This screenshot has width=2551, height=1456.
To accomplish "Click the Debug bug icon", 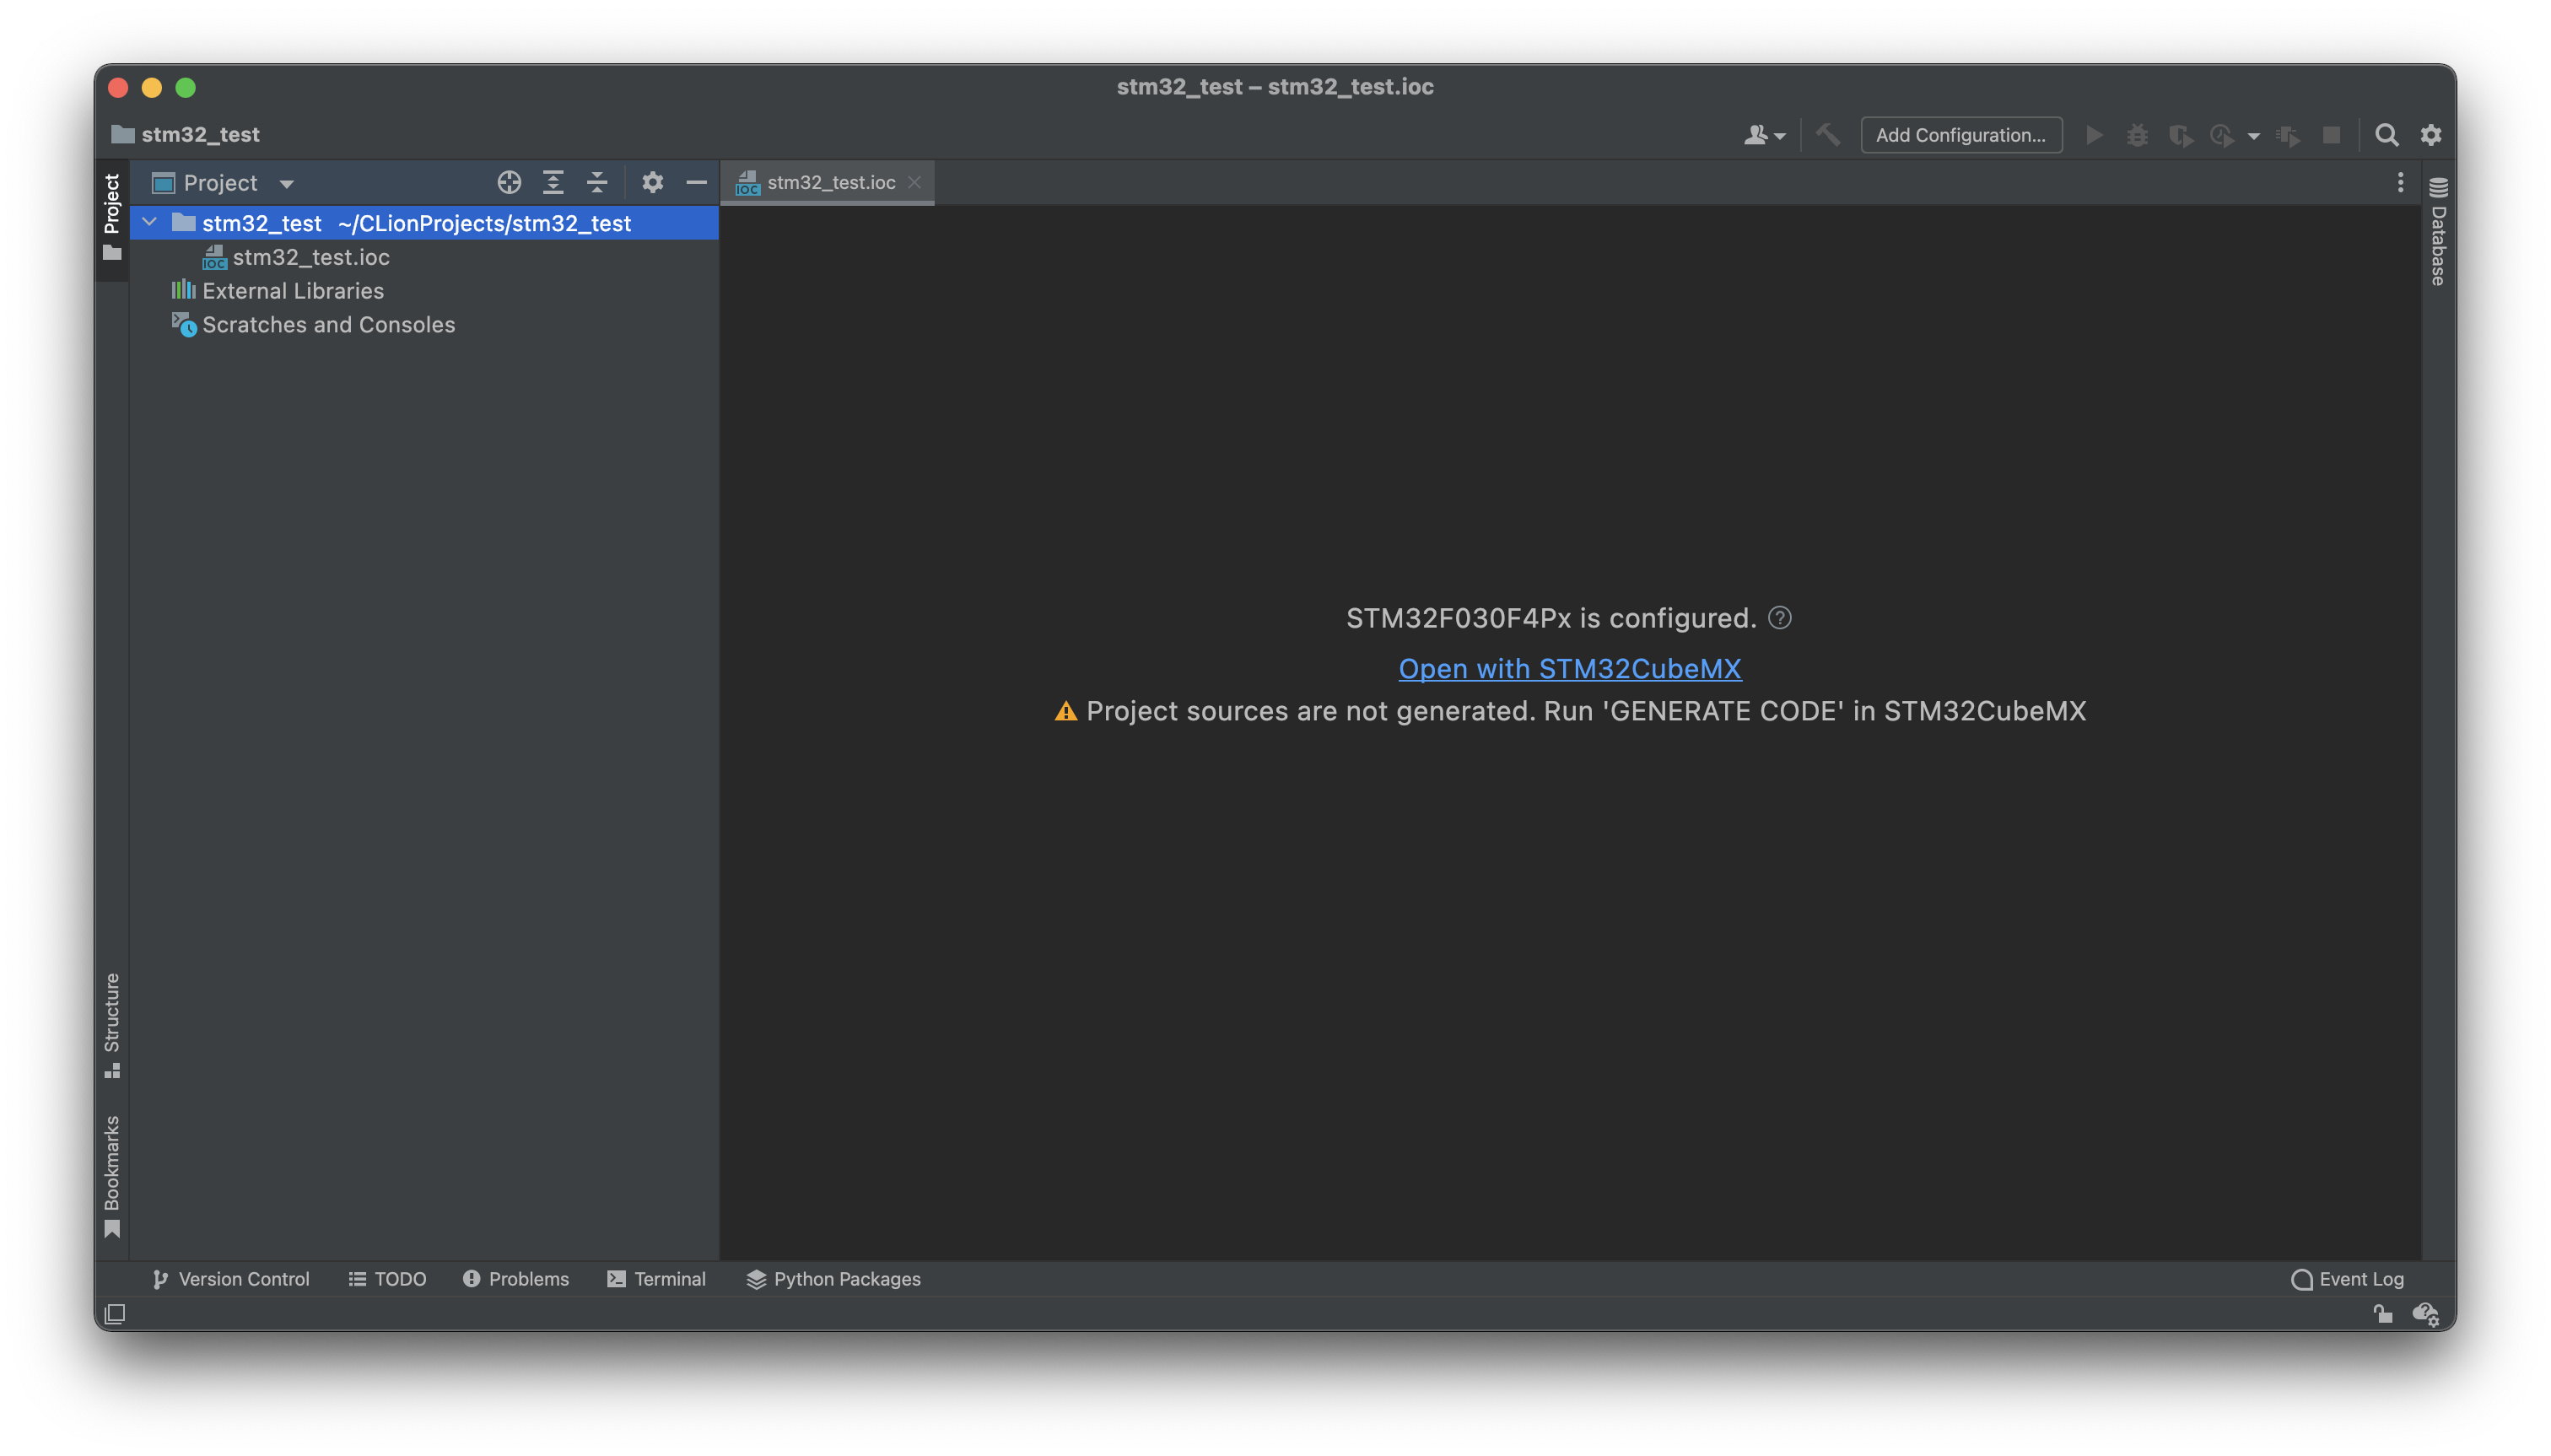I will point(2137,135).
